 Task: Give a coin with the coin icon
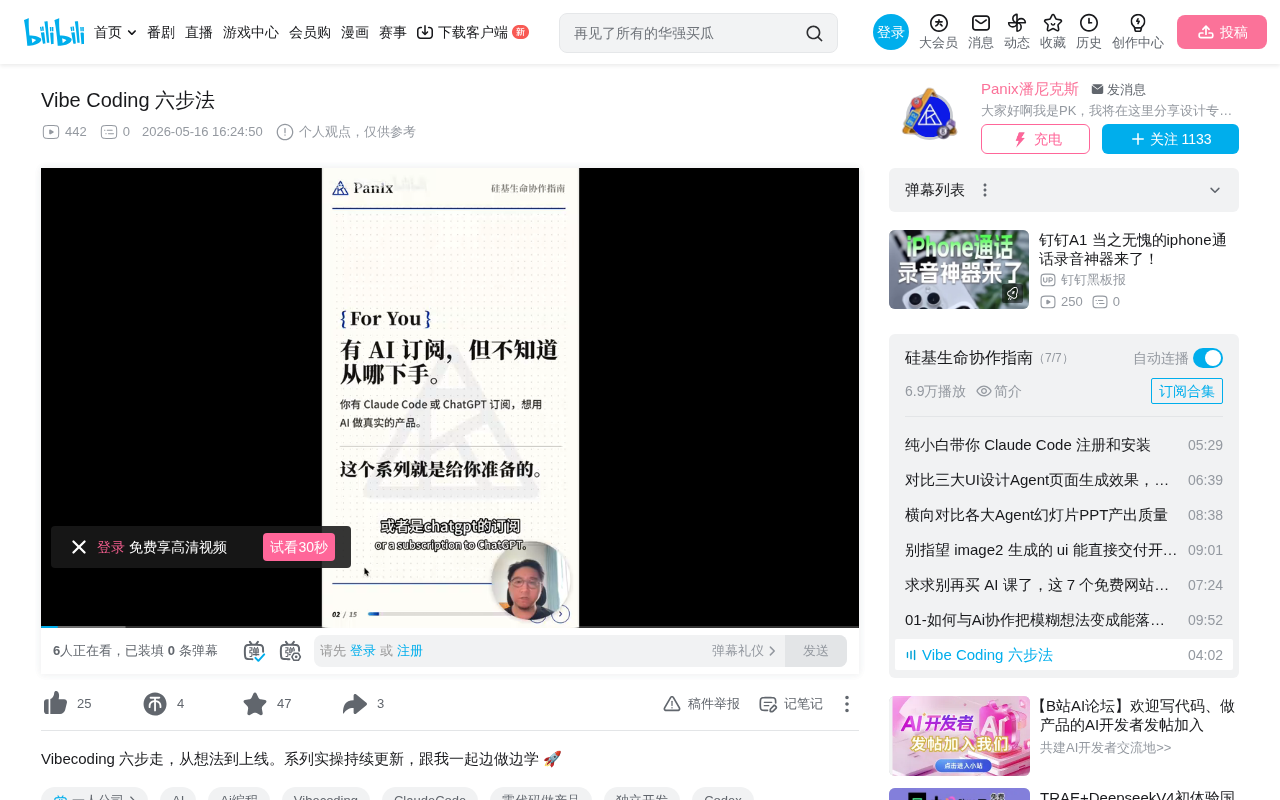[x=155, y=704]
